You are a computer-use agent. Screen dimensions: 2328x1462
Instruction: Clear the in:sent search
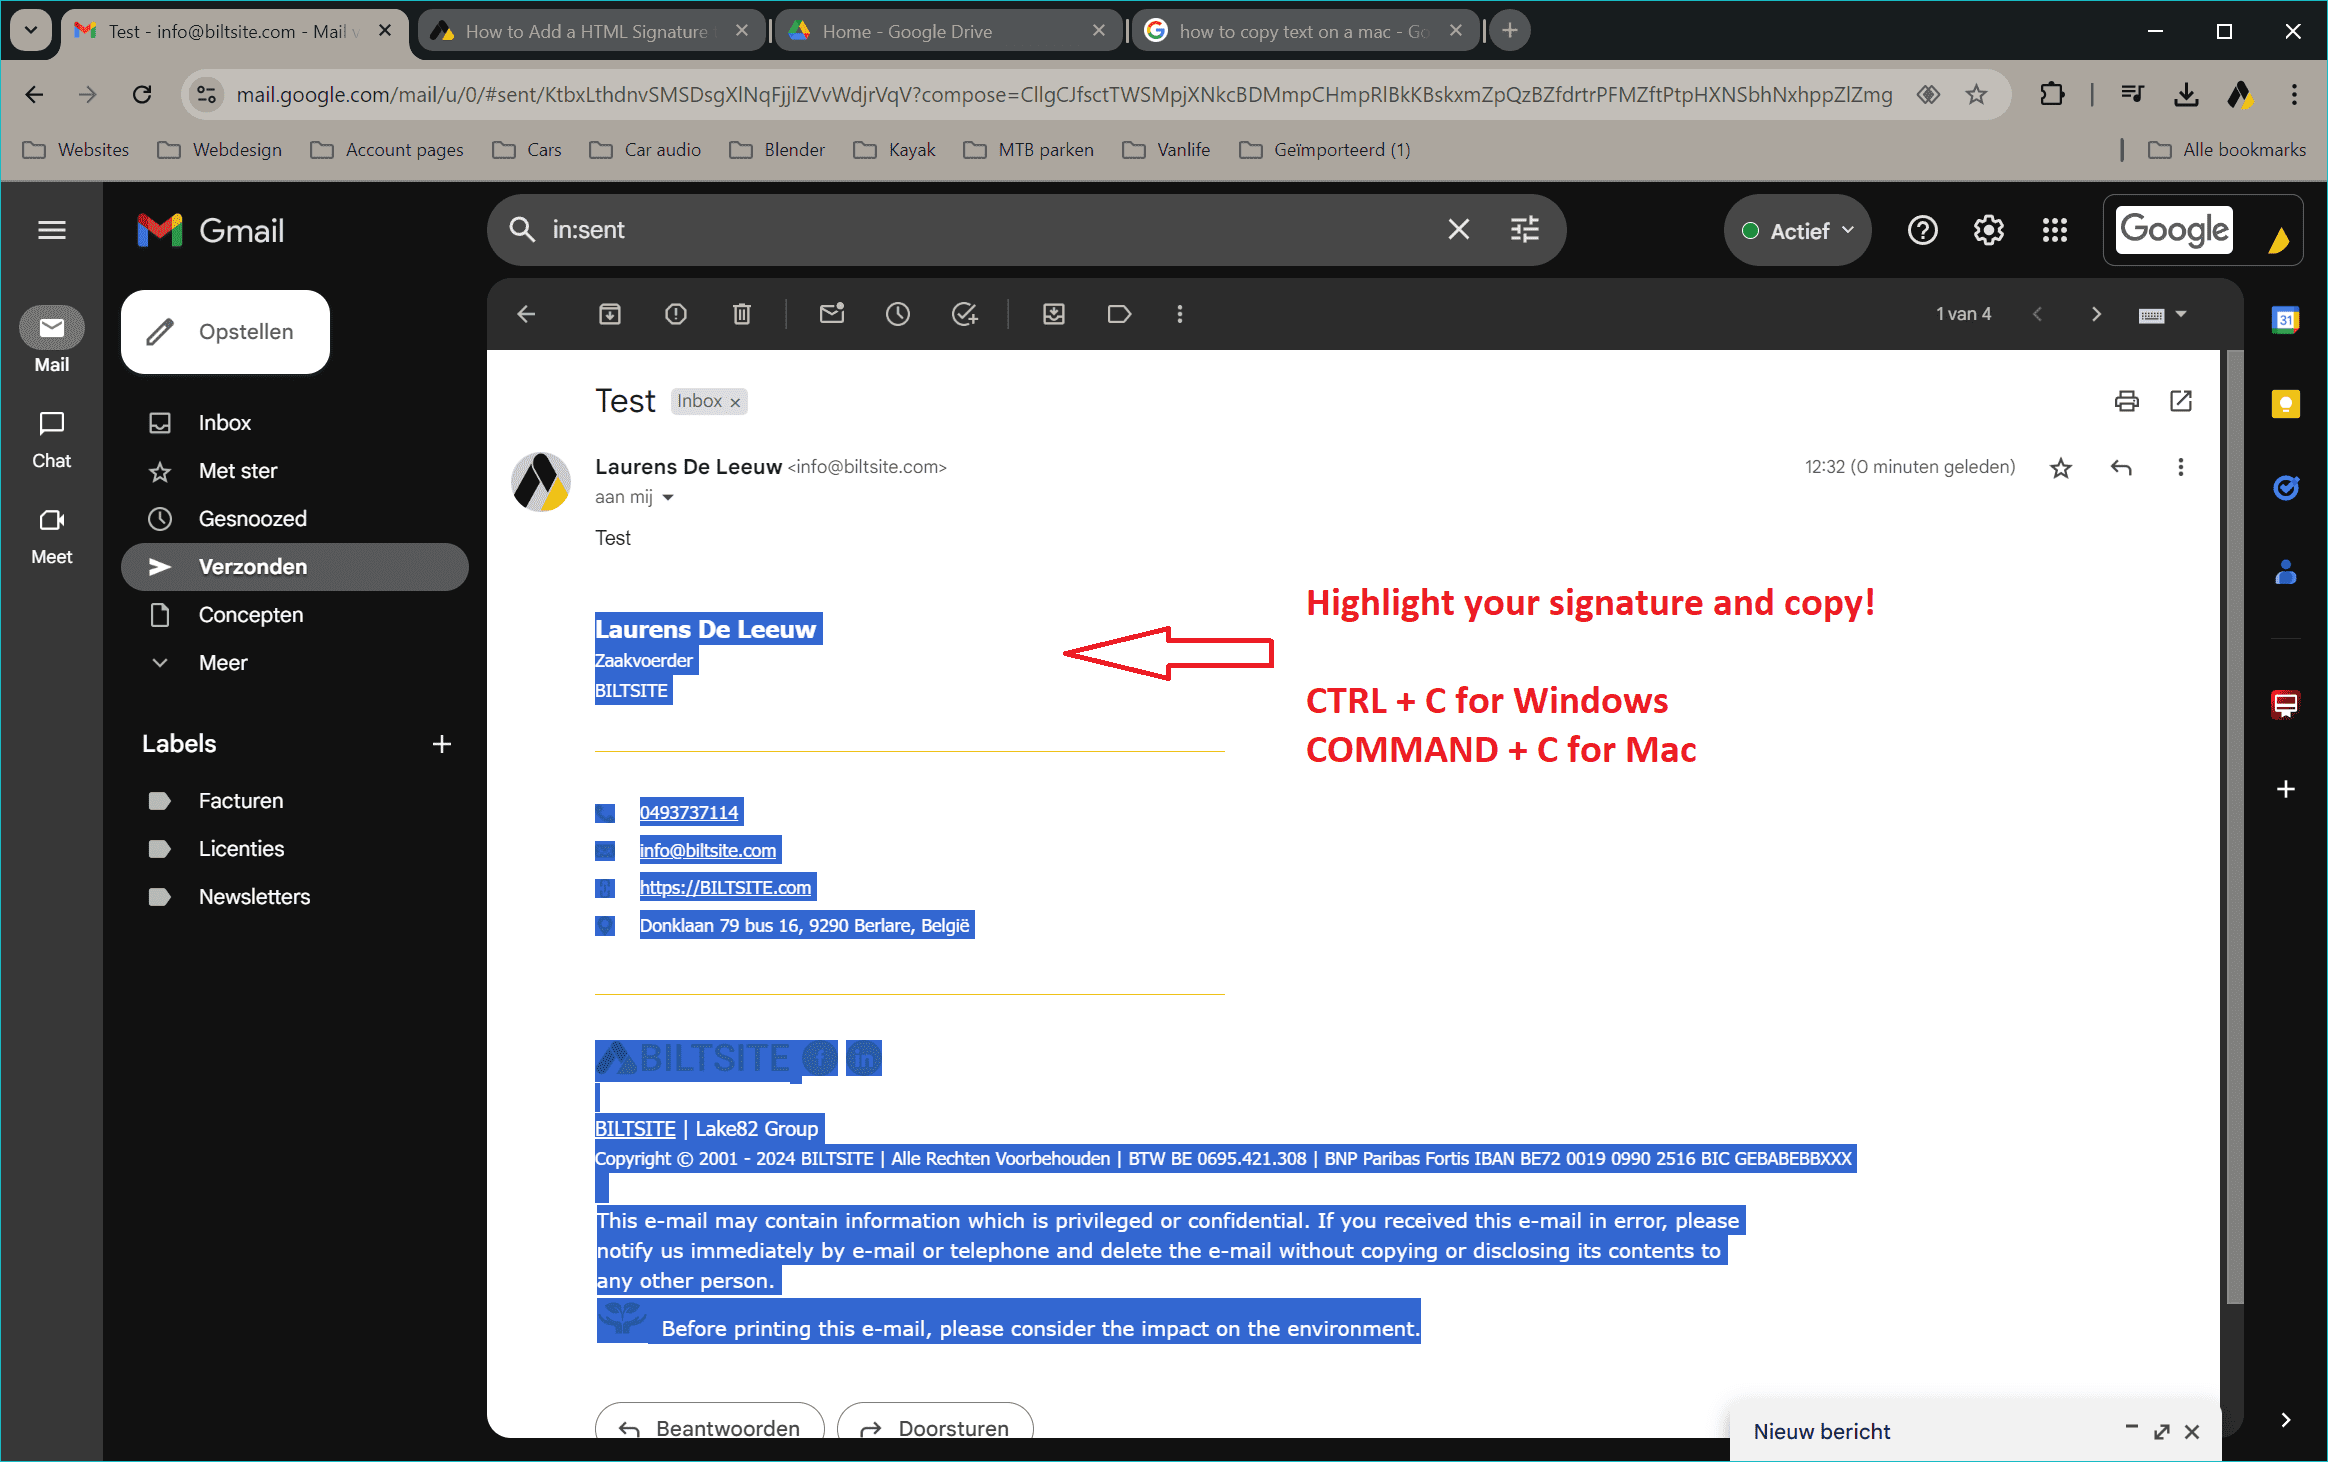pos(1459,230)
